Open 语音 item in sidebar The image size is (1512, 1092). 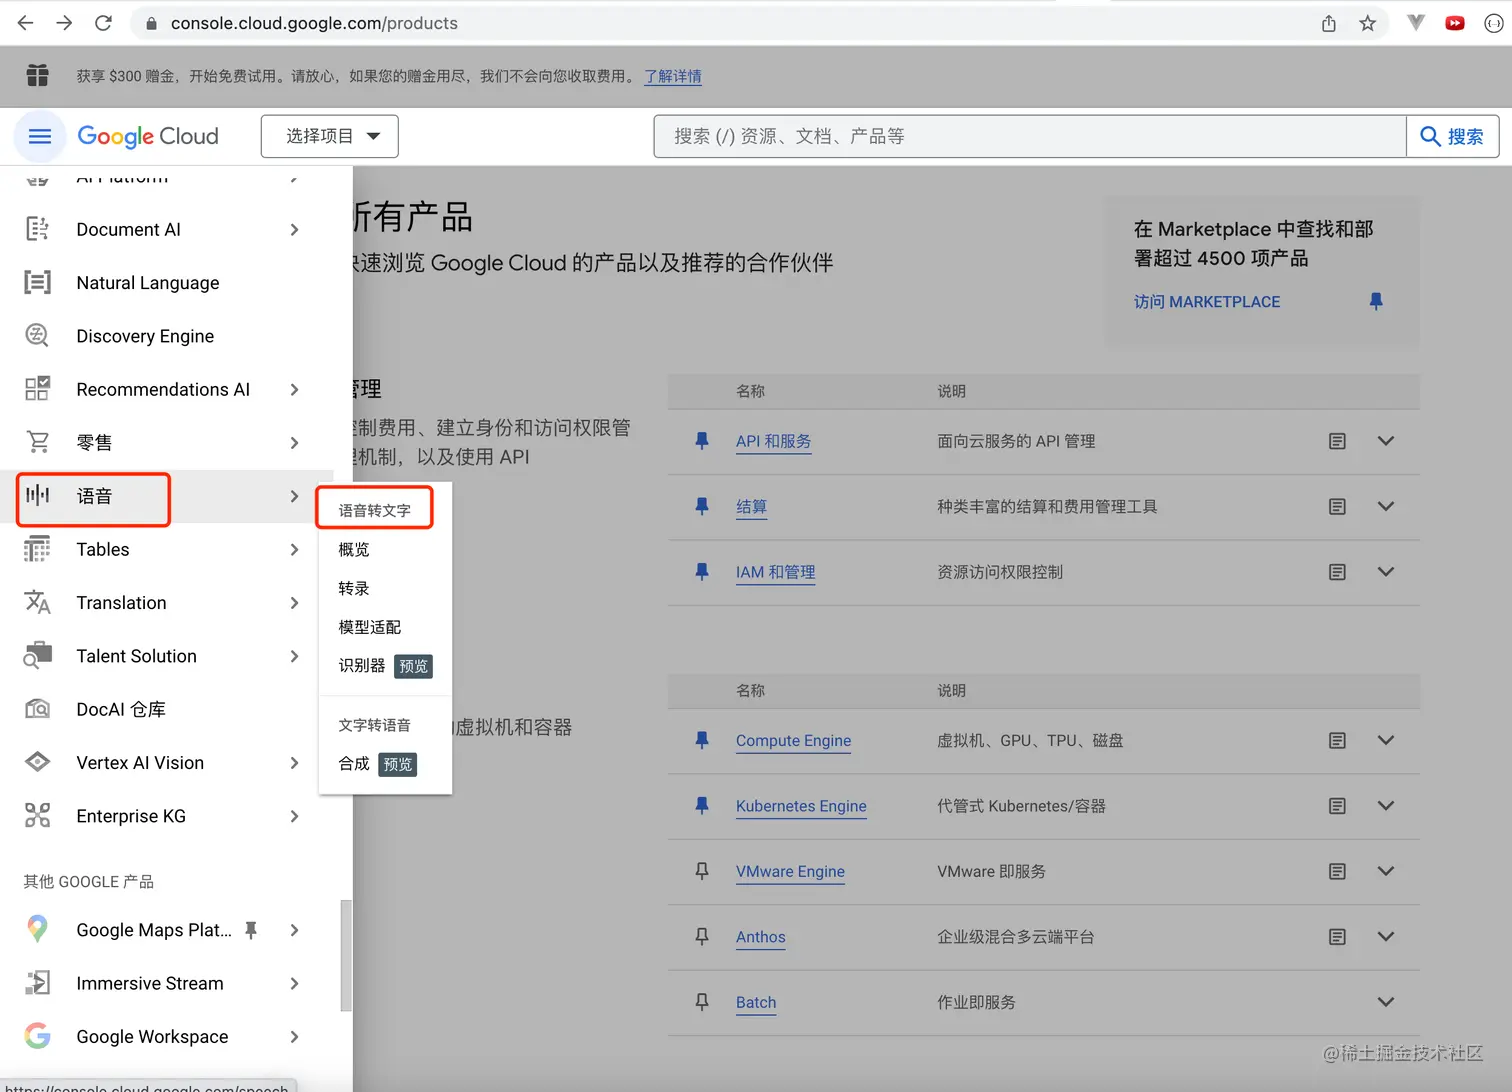point(166,496)
